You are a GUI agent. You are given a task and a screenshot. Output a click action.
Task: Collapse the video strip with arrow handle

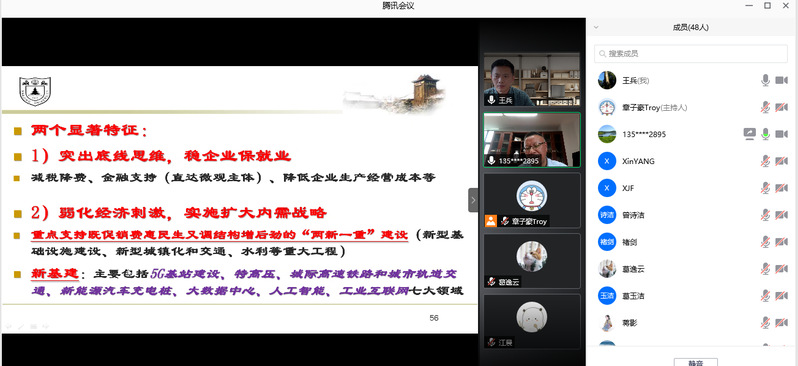click(473, 200)
